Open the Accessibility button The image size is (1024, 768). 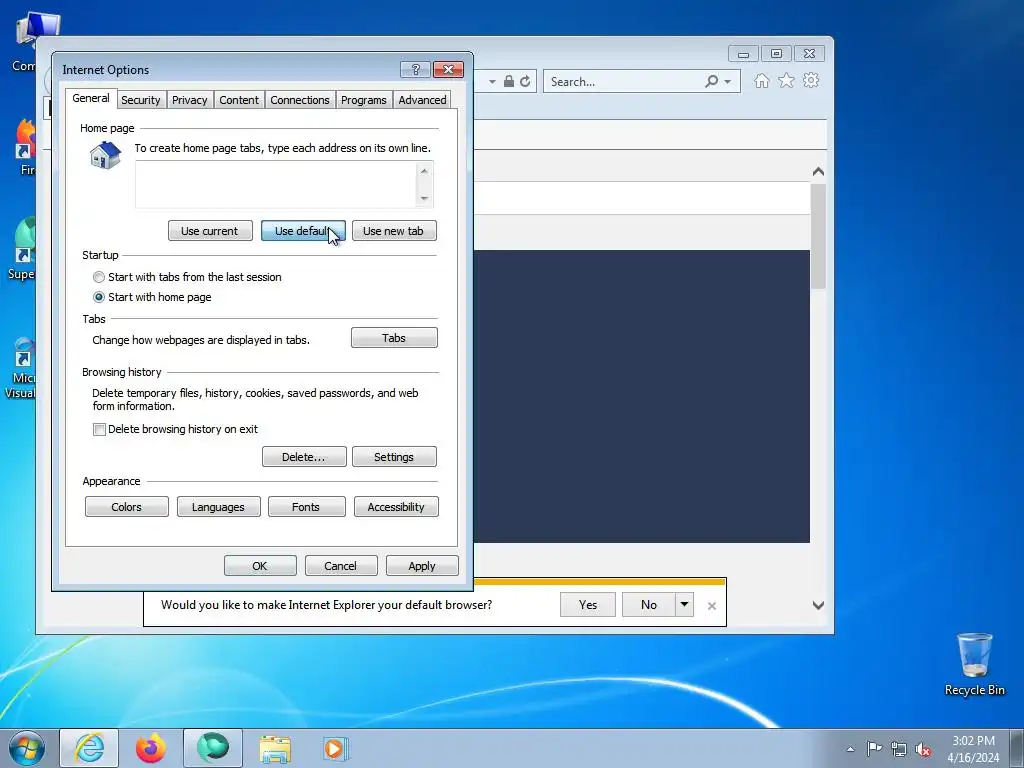click(396, 507)
